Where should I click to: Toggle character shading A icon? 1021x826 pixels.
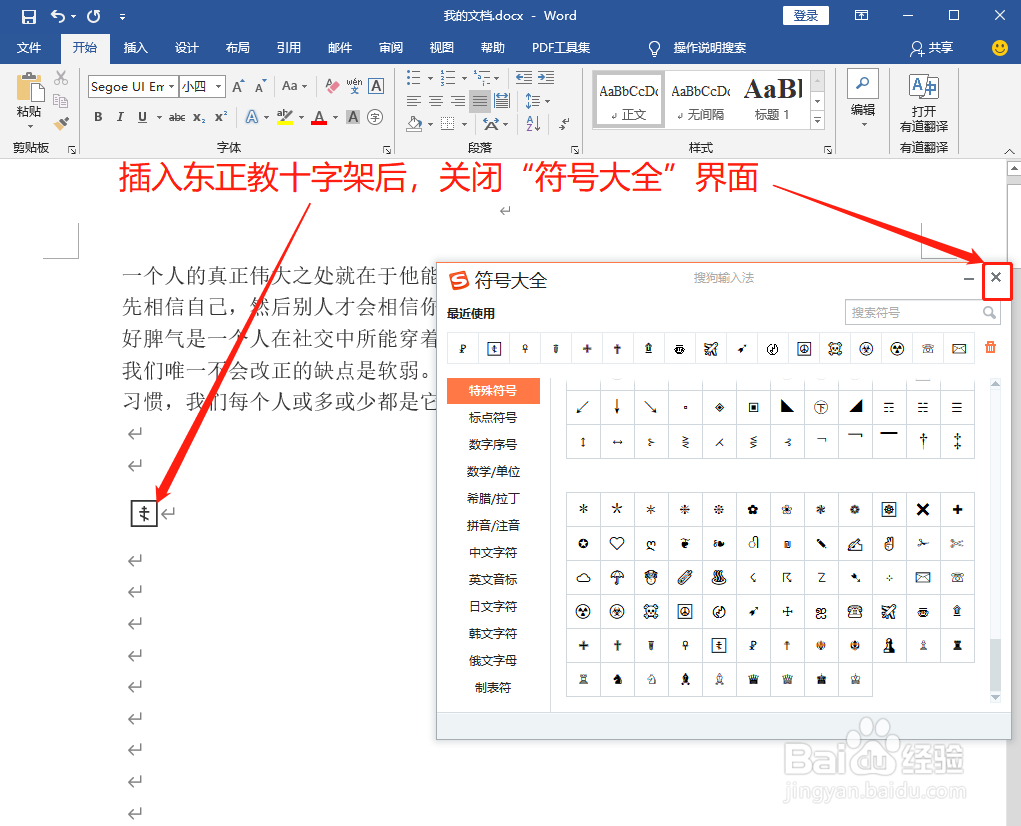pos(353,117)
